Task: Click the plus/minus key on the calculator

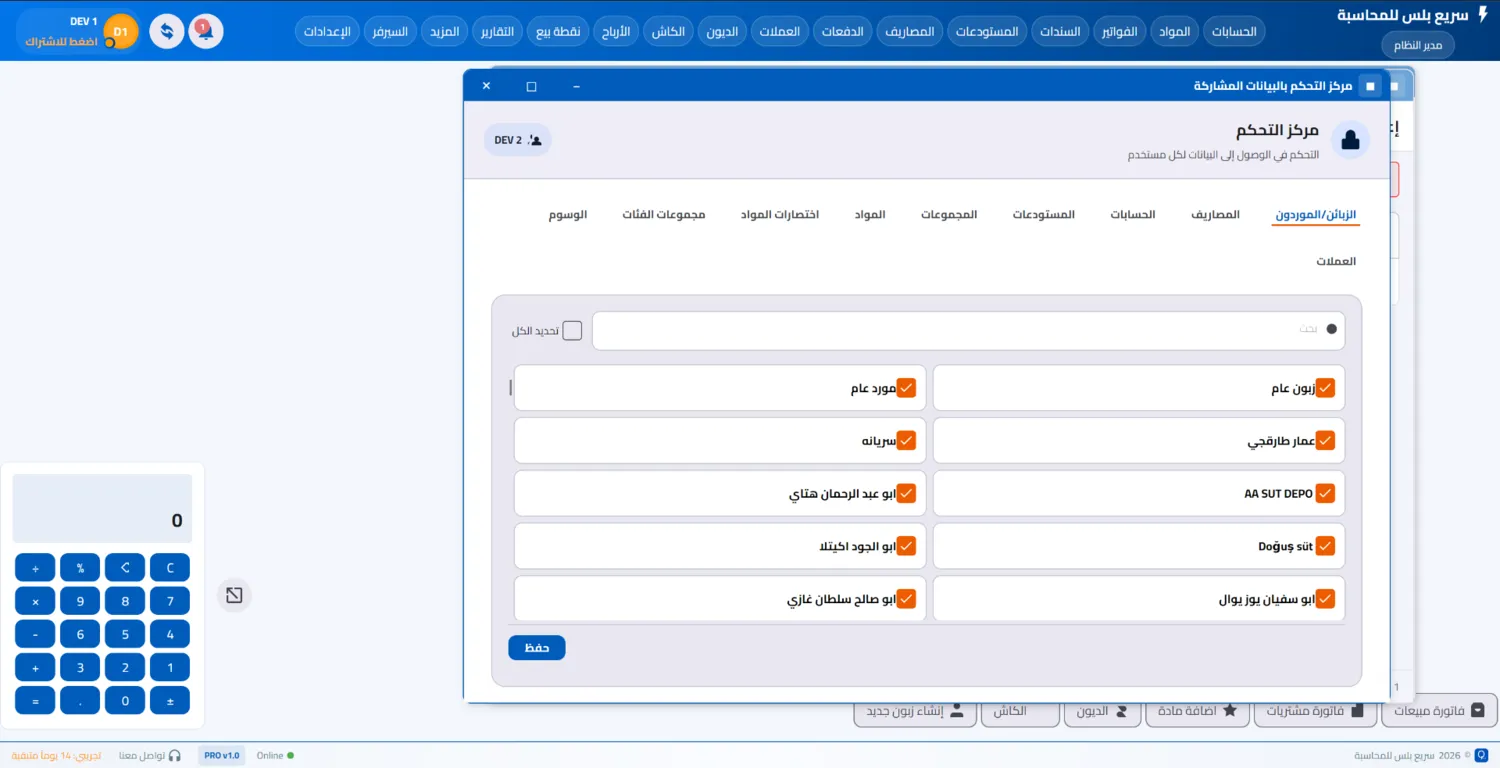Action: 170,700
